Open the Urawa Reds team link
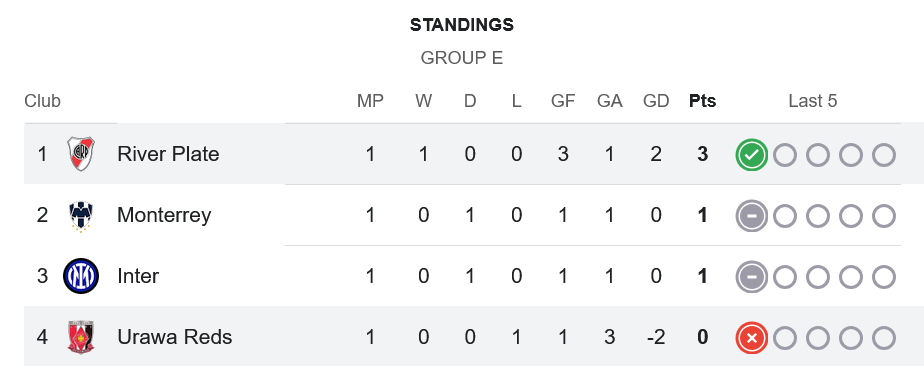The width and height of the screenshot is (924, 384). point(174,337)
